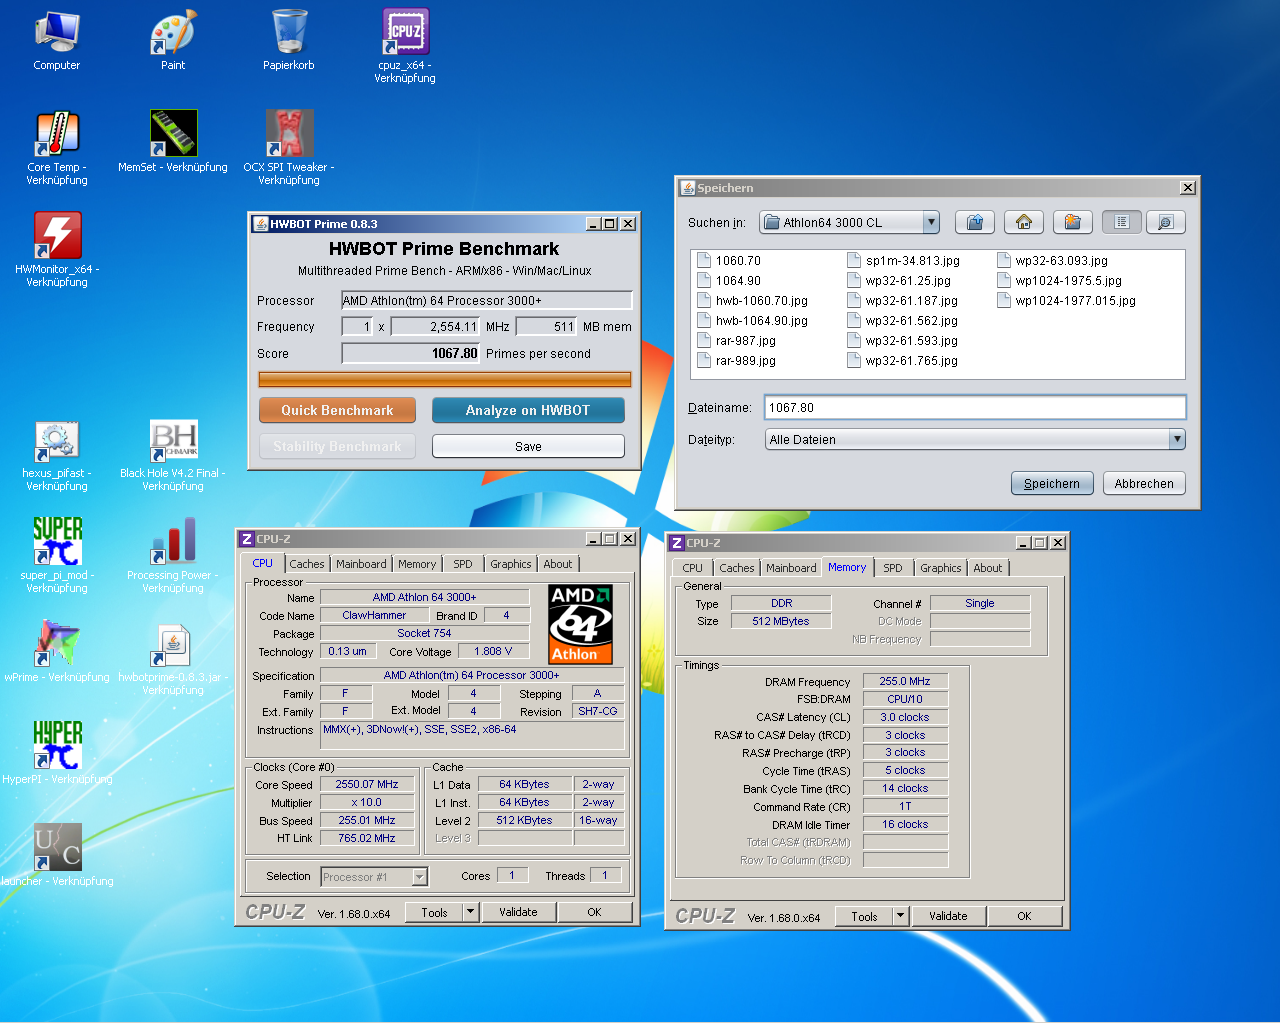1280x1024 pixels.
Task: Create a new folder in Speichern dialog
Action: coord(1072,222)
